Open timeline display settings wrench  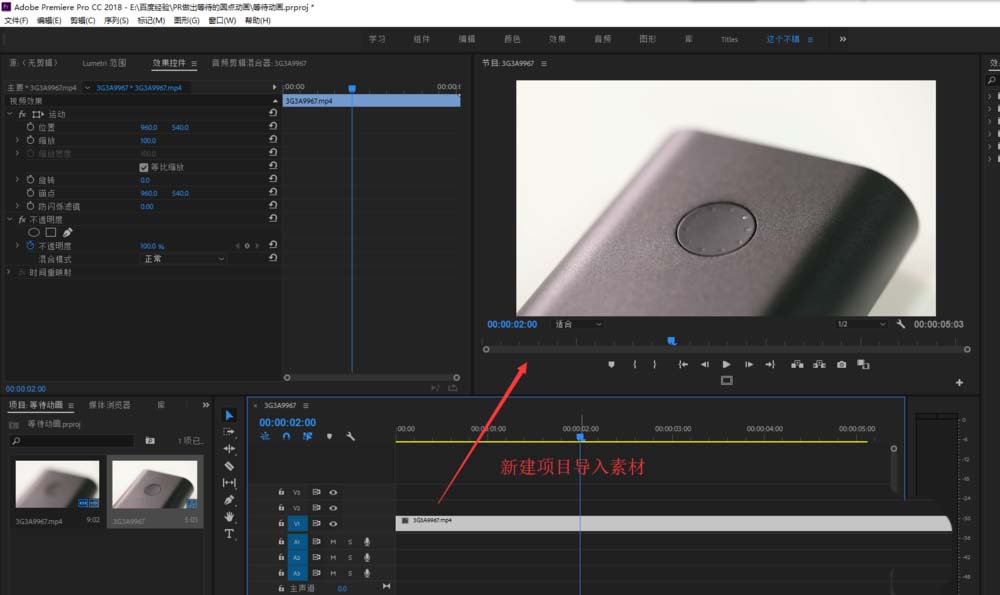350,436
